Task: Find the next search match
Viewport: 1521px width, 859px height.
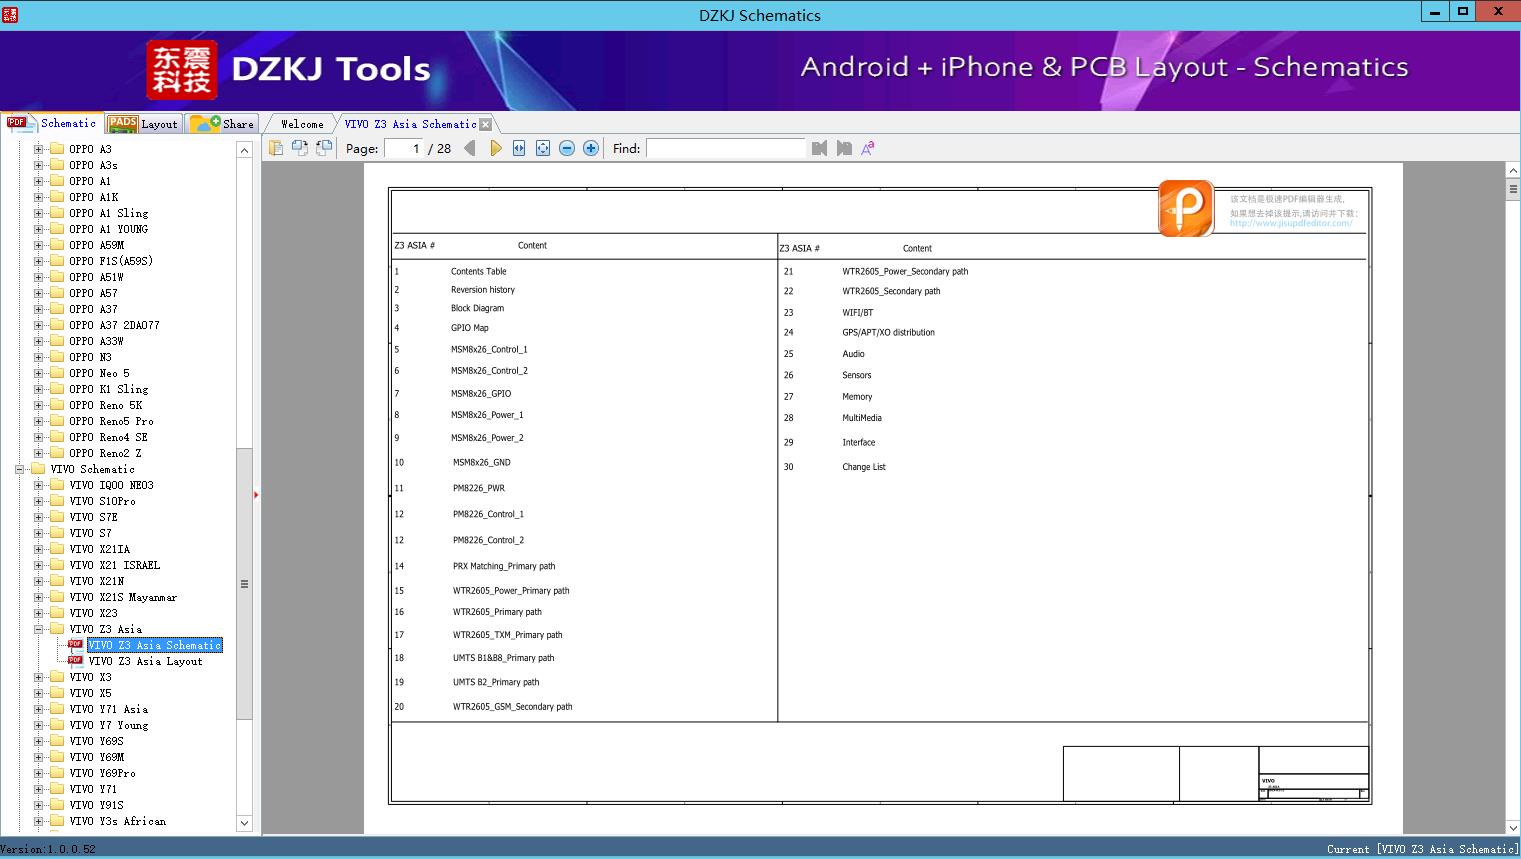Action: tap(844, 148)
